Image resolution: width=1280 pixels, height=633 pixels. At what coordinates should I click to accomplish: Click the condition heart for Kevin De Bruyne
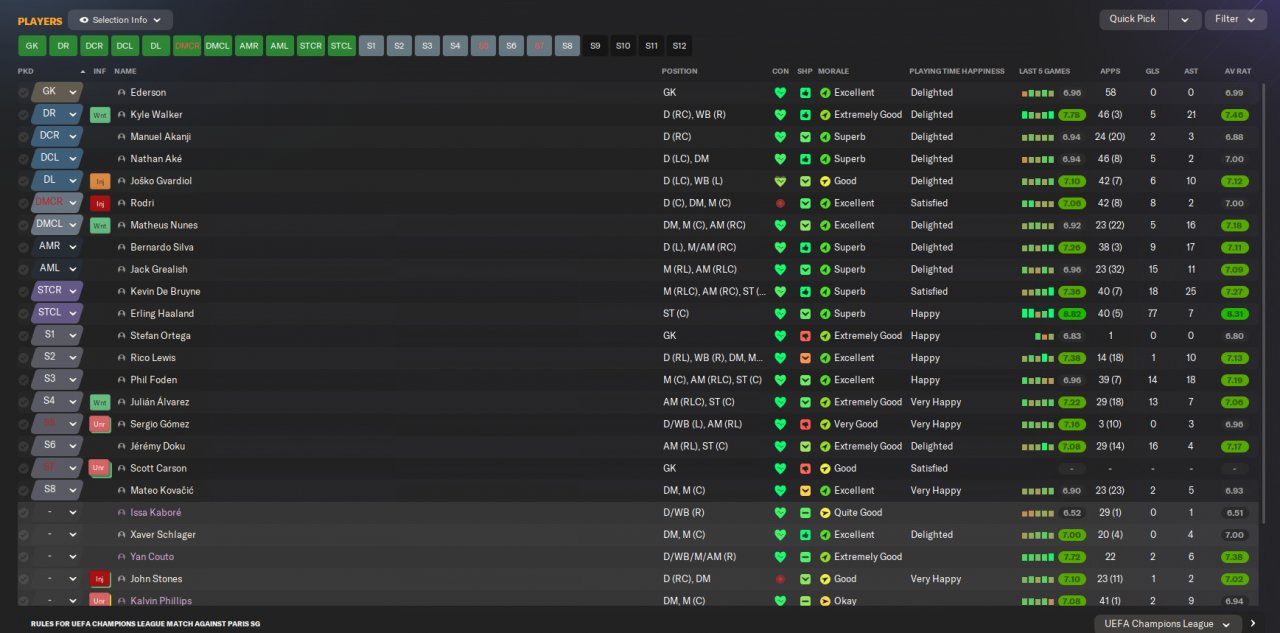pos(780,292)
